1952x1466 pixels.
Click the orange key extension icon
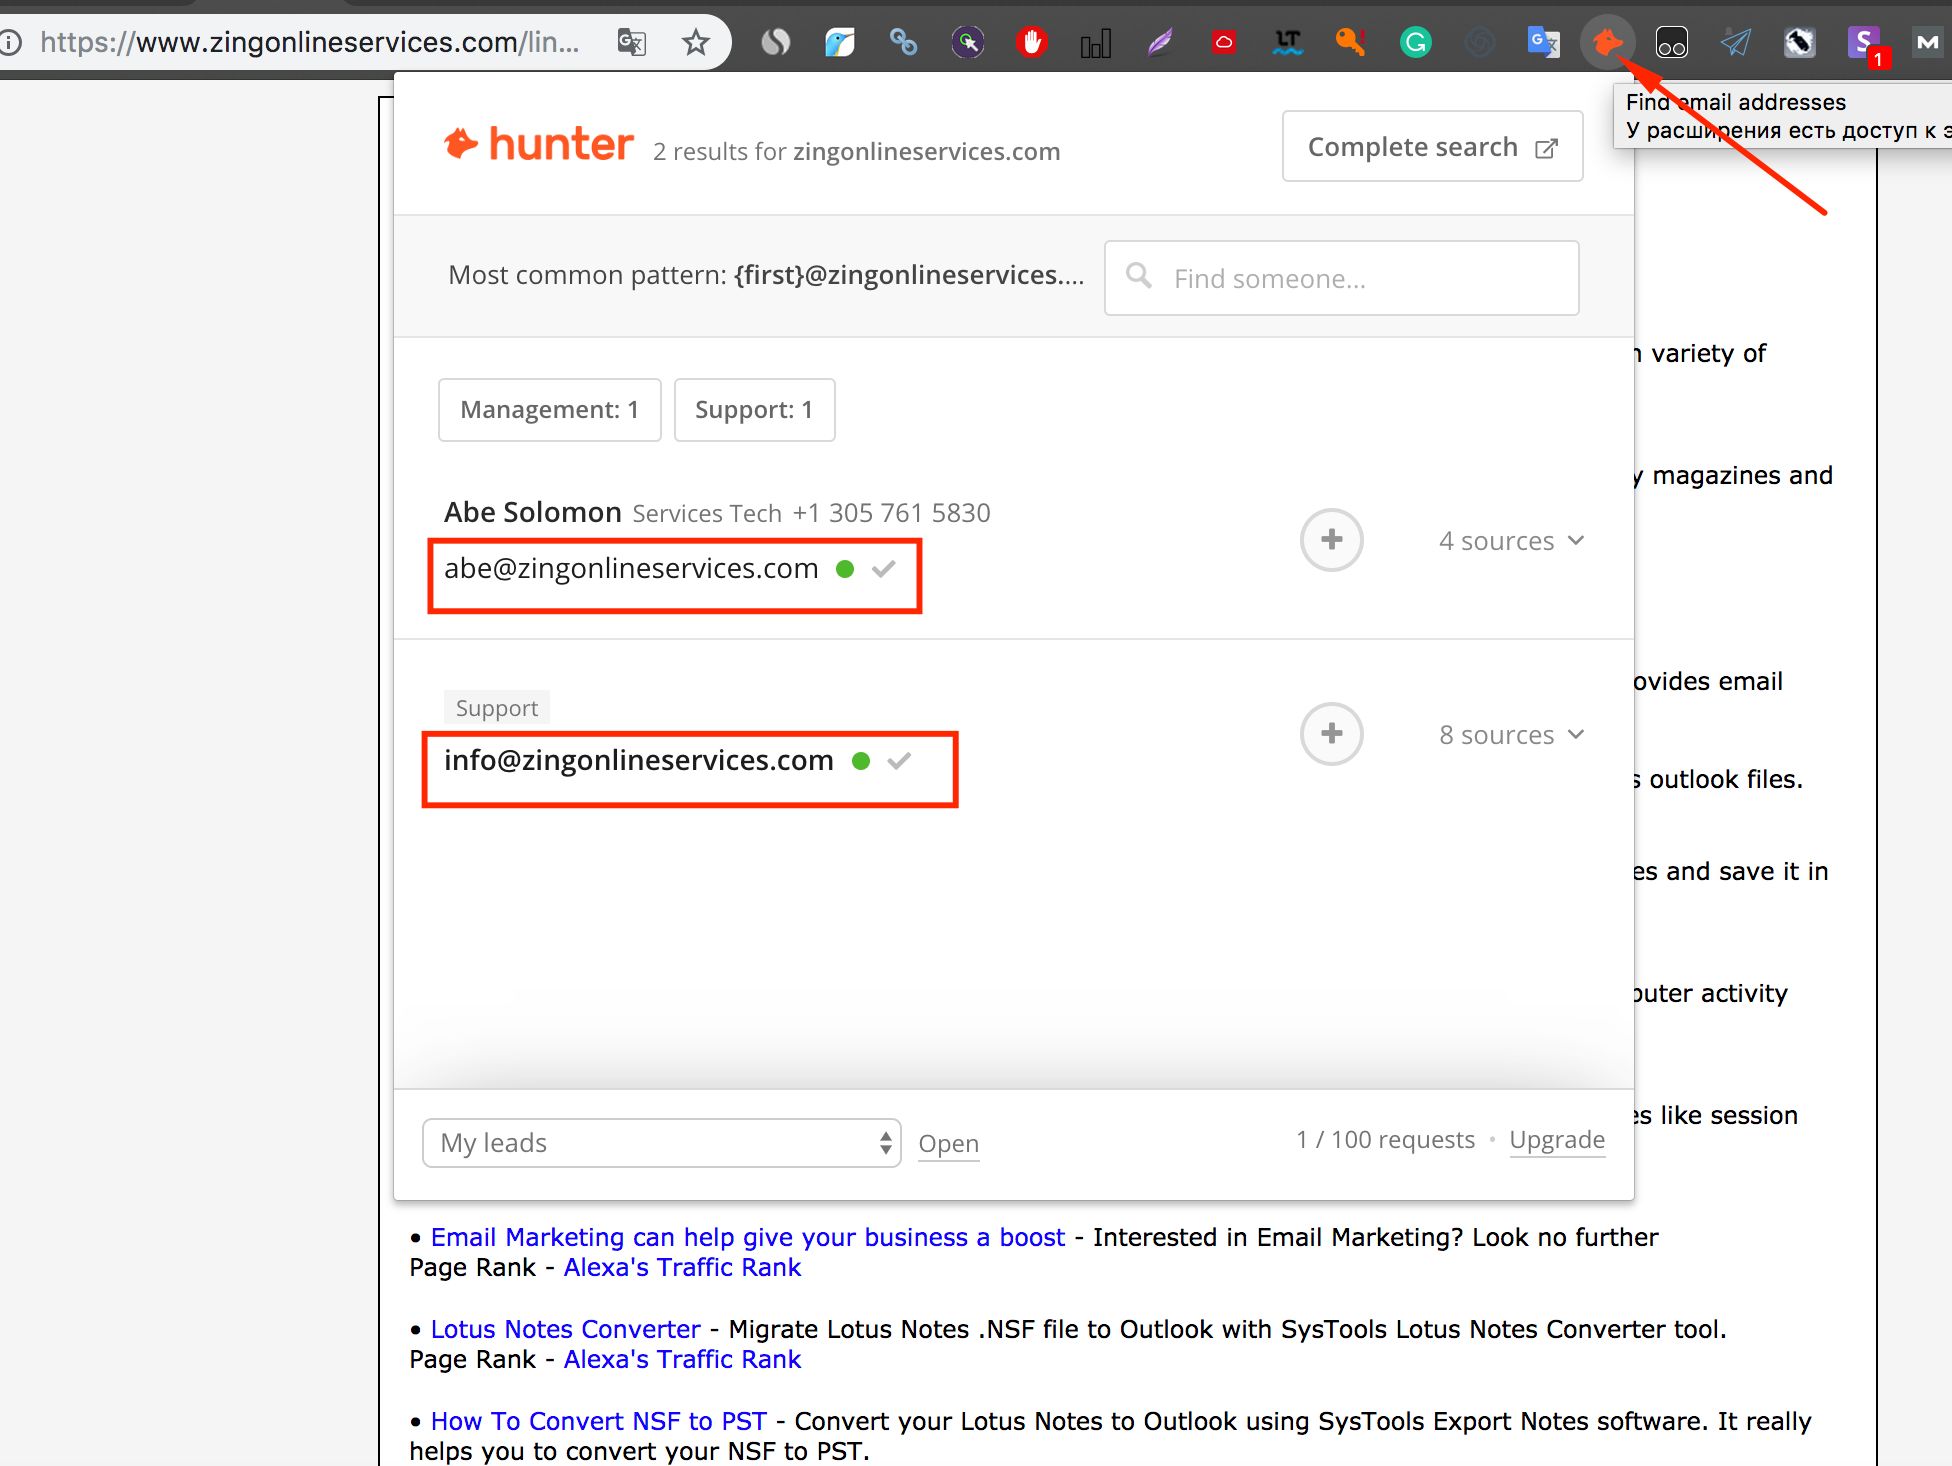1351,42
